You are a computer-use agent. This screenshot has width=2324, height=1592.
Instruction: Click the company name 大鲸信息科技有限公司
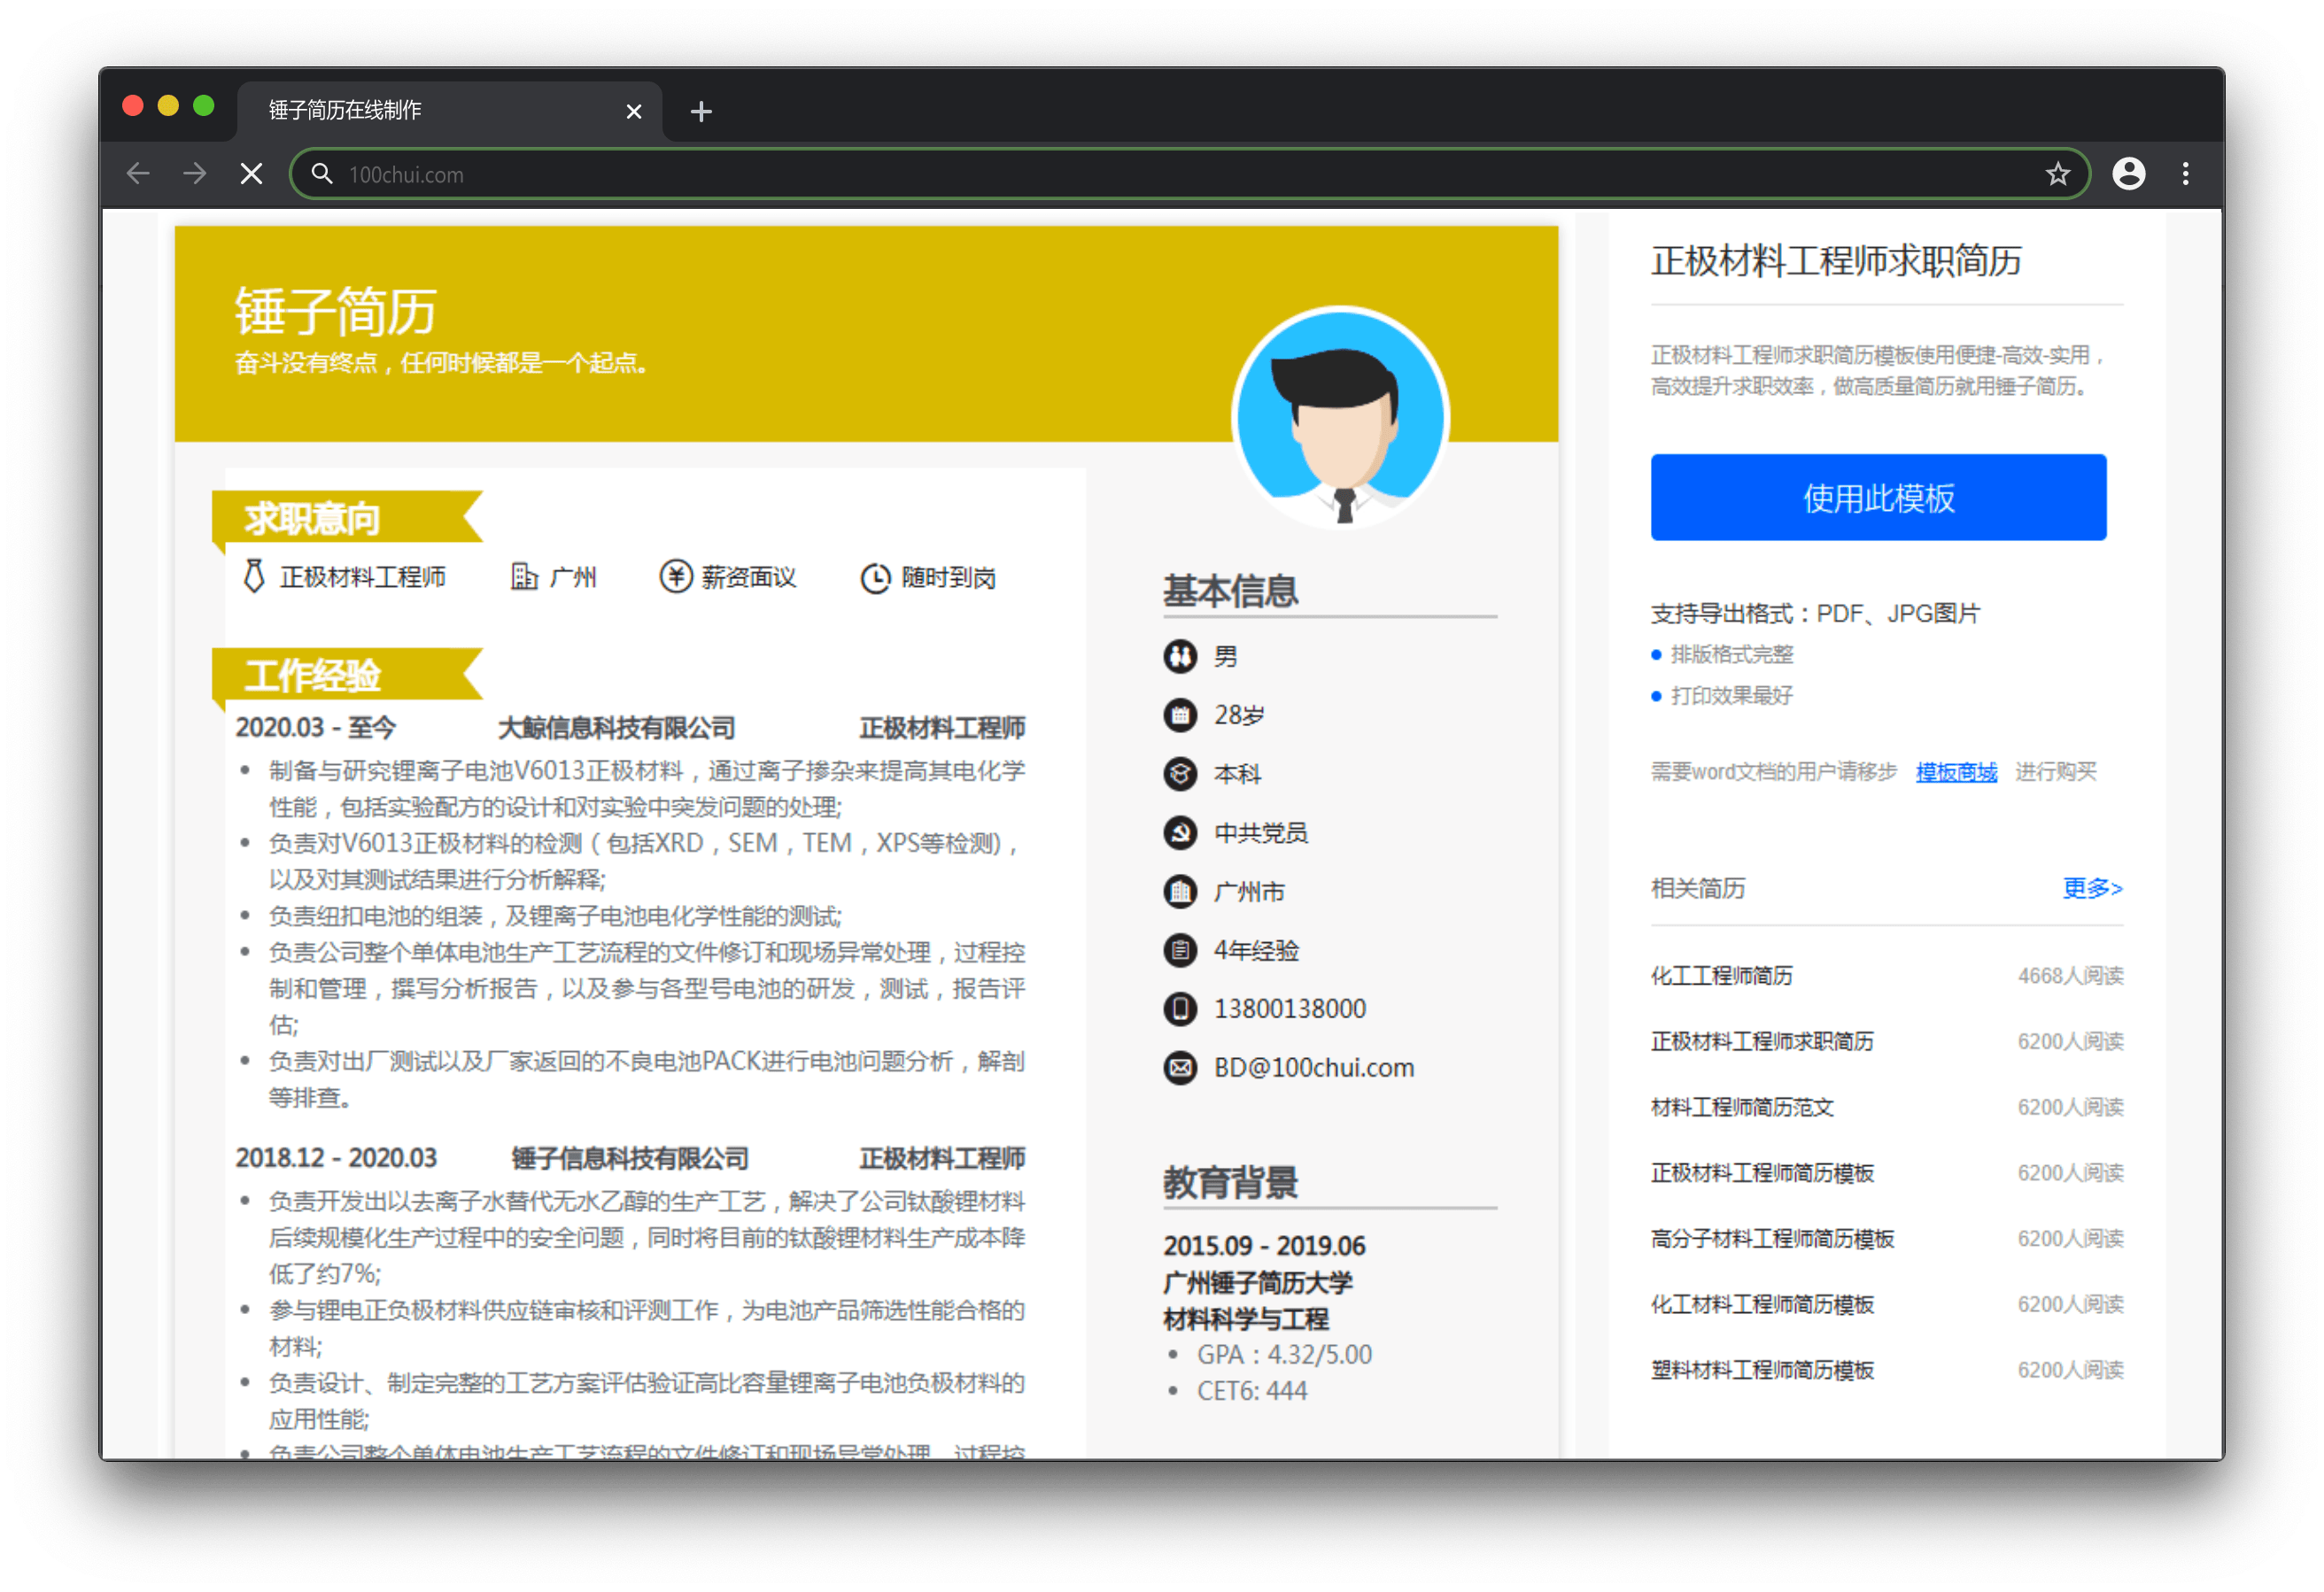(617, 728)
